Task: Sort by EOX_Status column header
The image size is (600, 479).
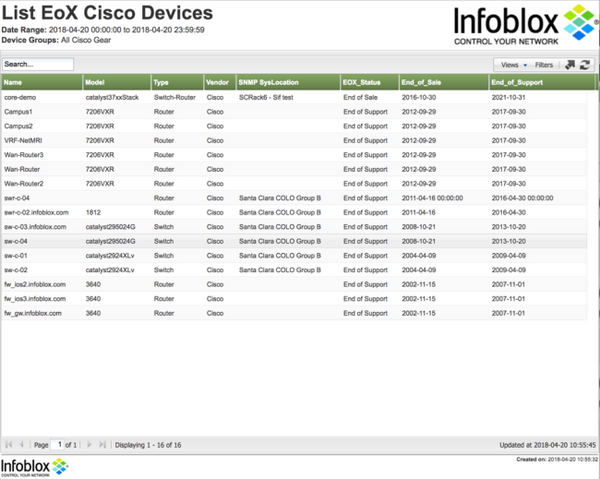Action: click(x=370, y=82)
